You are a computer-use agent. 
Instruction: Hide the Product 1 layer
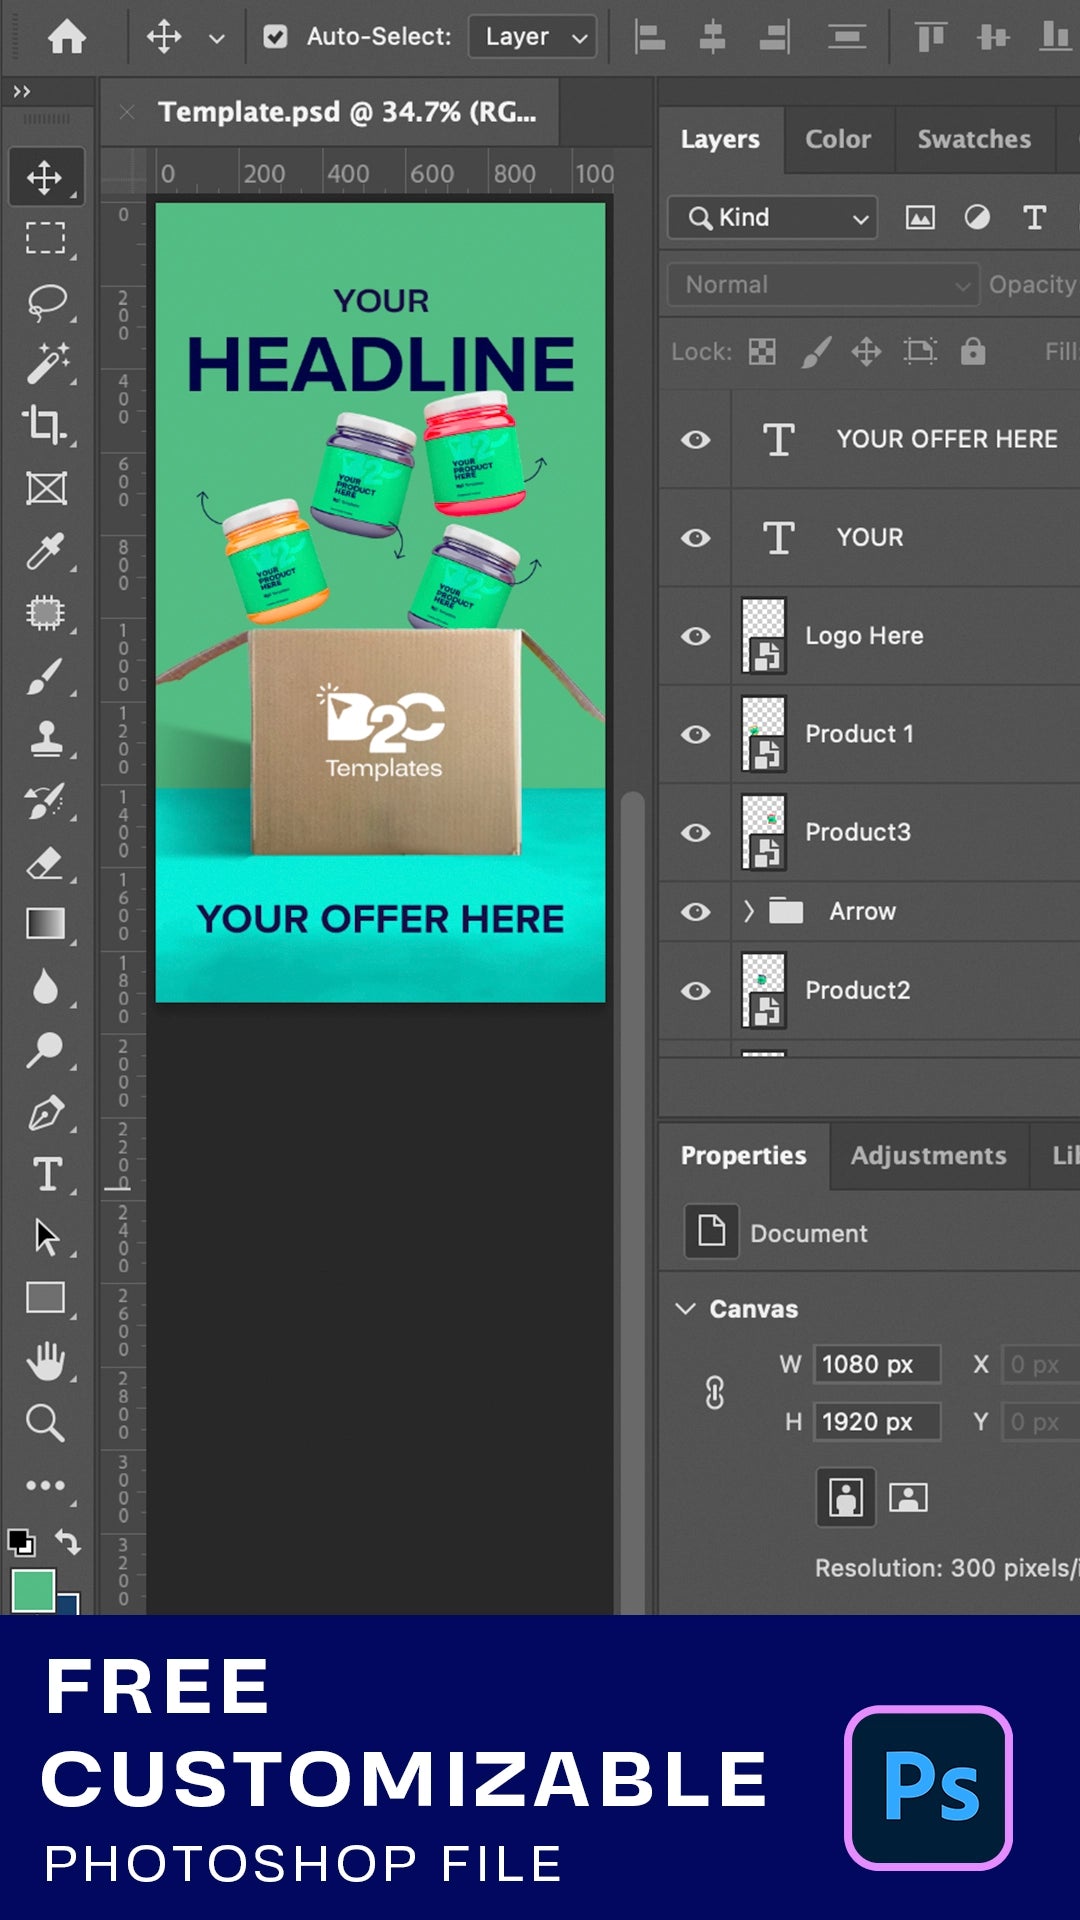pos(696,734)
